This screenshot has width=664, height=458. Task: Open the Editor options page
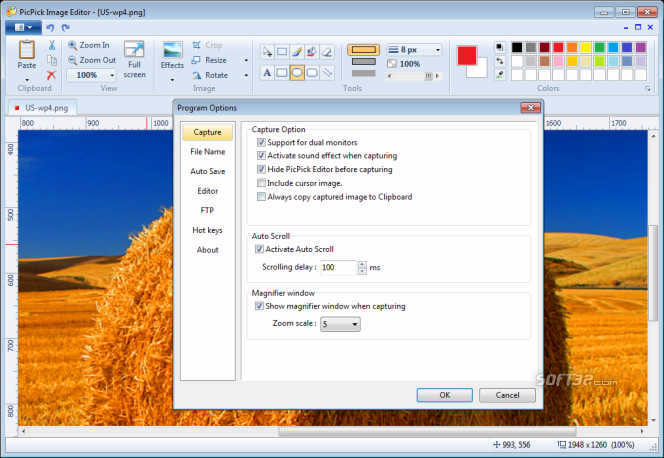point(208,191)
